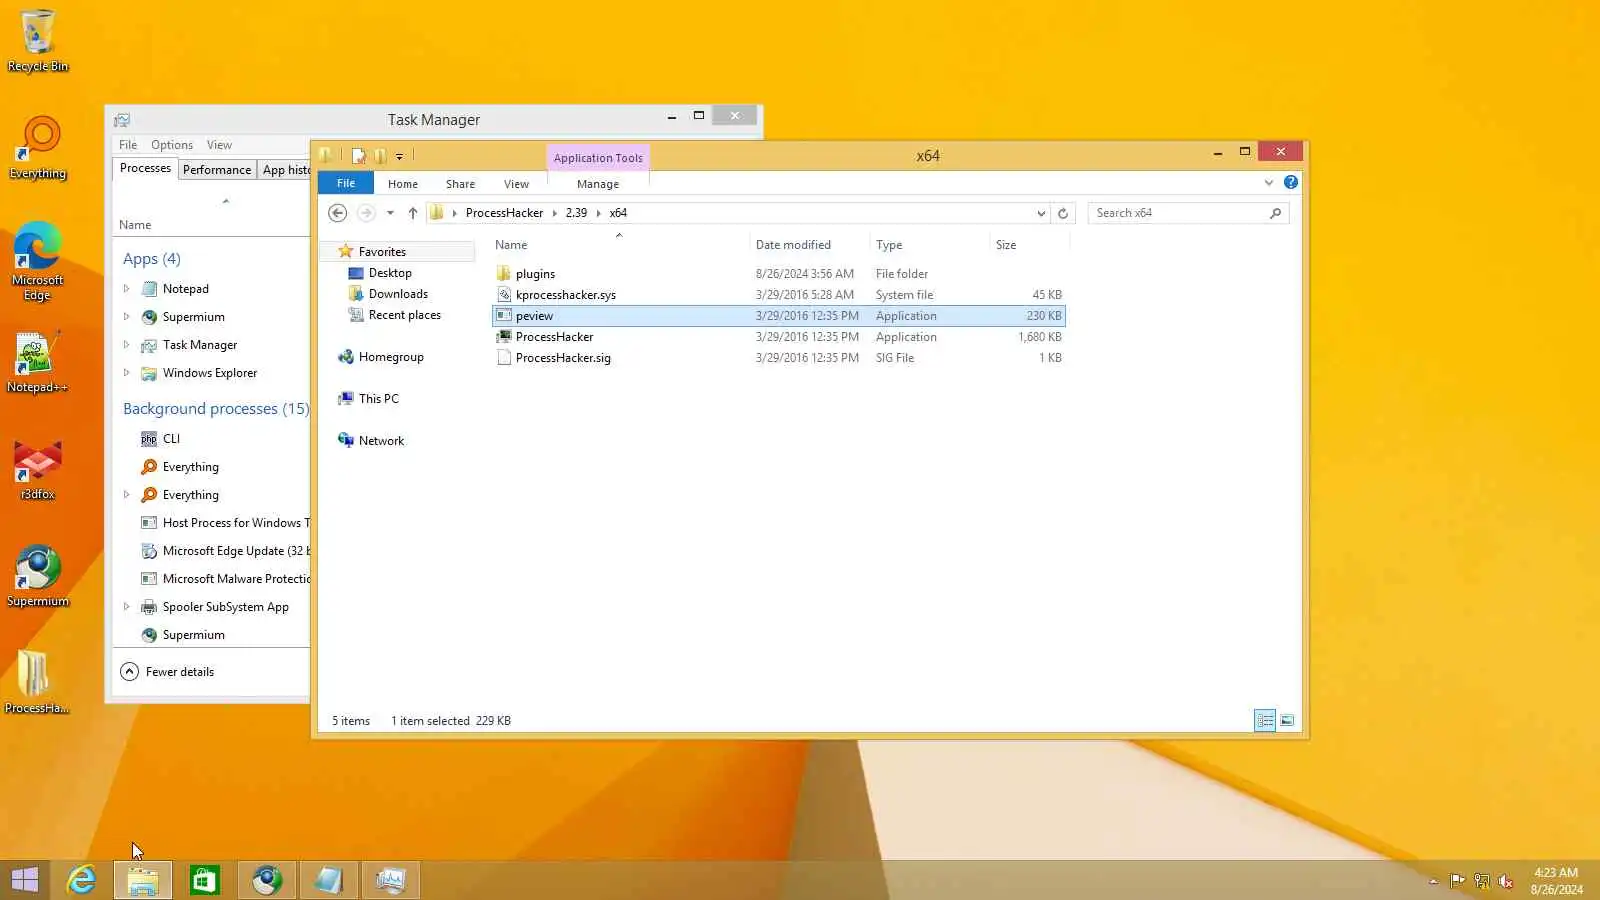1600x900 pixels.
Task: Expand the Explorer ribbon with the chevron
Action: [x=1269, y=182]
